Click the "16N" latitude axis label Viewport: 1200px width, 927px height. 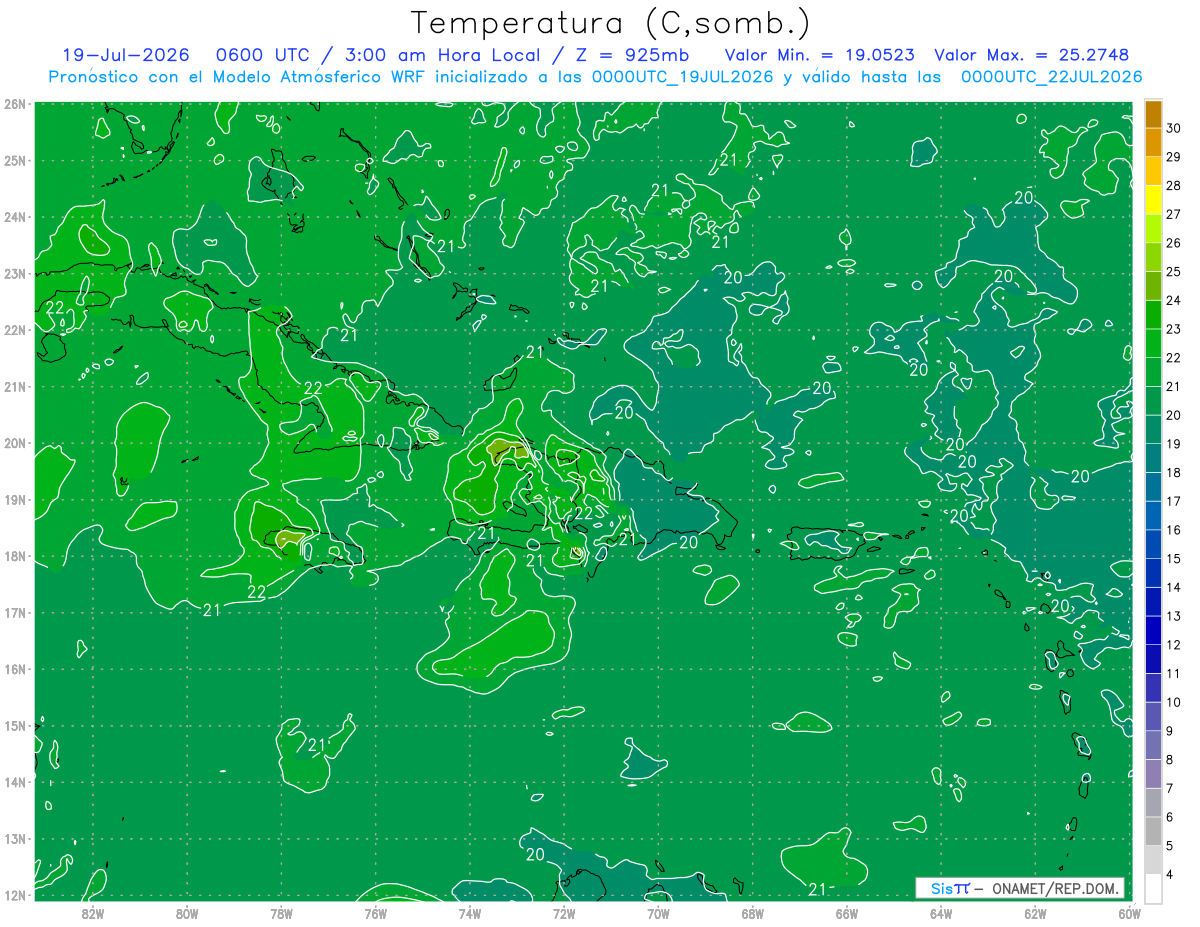pyautogui.click(x=16, y=669)
